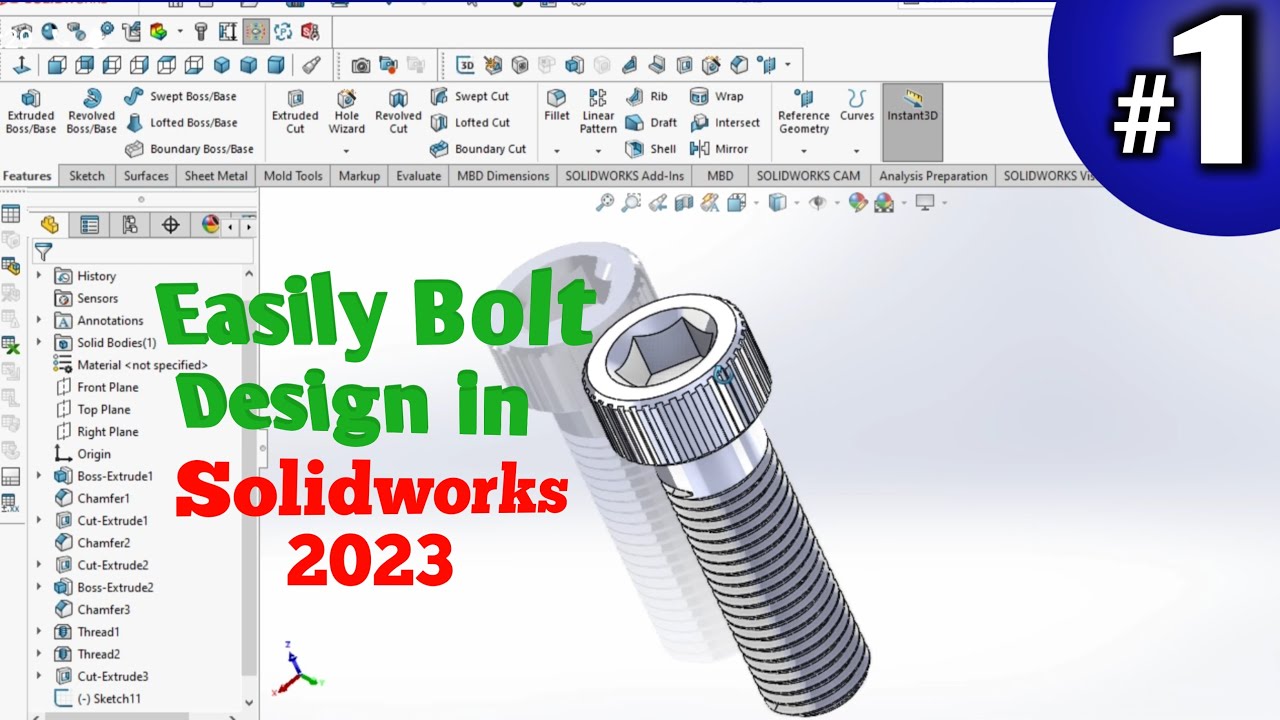Toggle the Instant3D button
1280x720 pixels.
[x=912, y=122]
